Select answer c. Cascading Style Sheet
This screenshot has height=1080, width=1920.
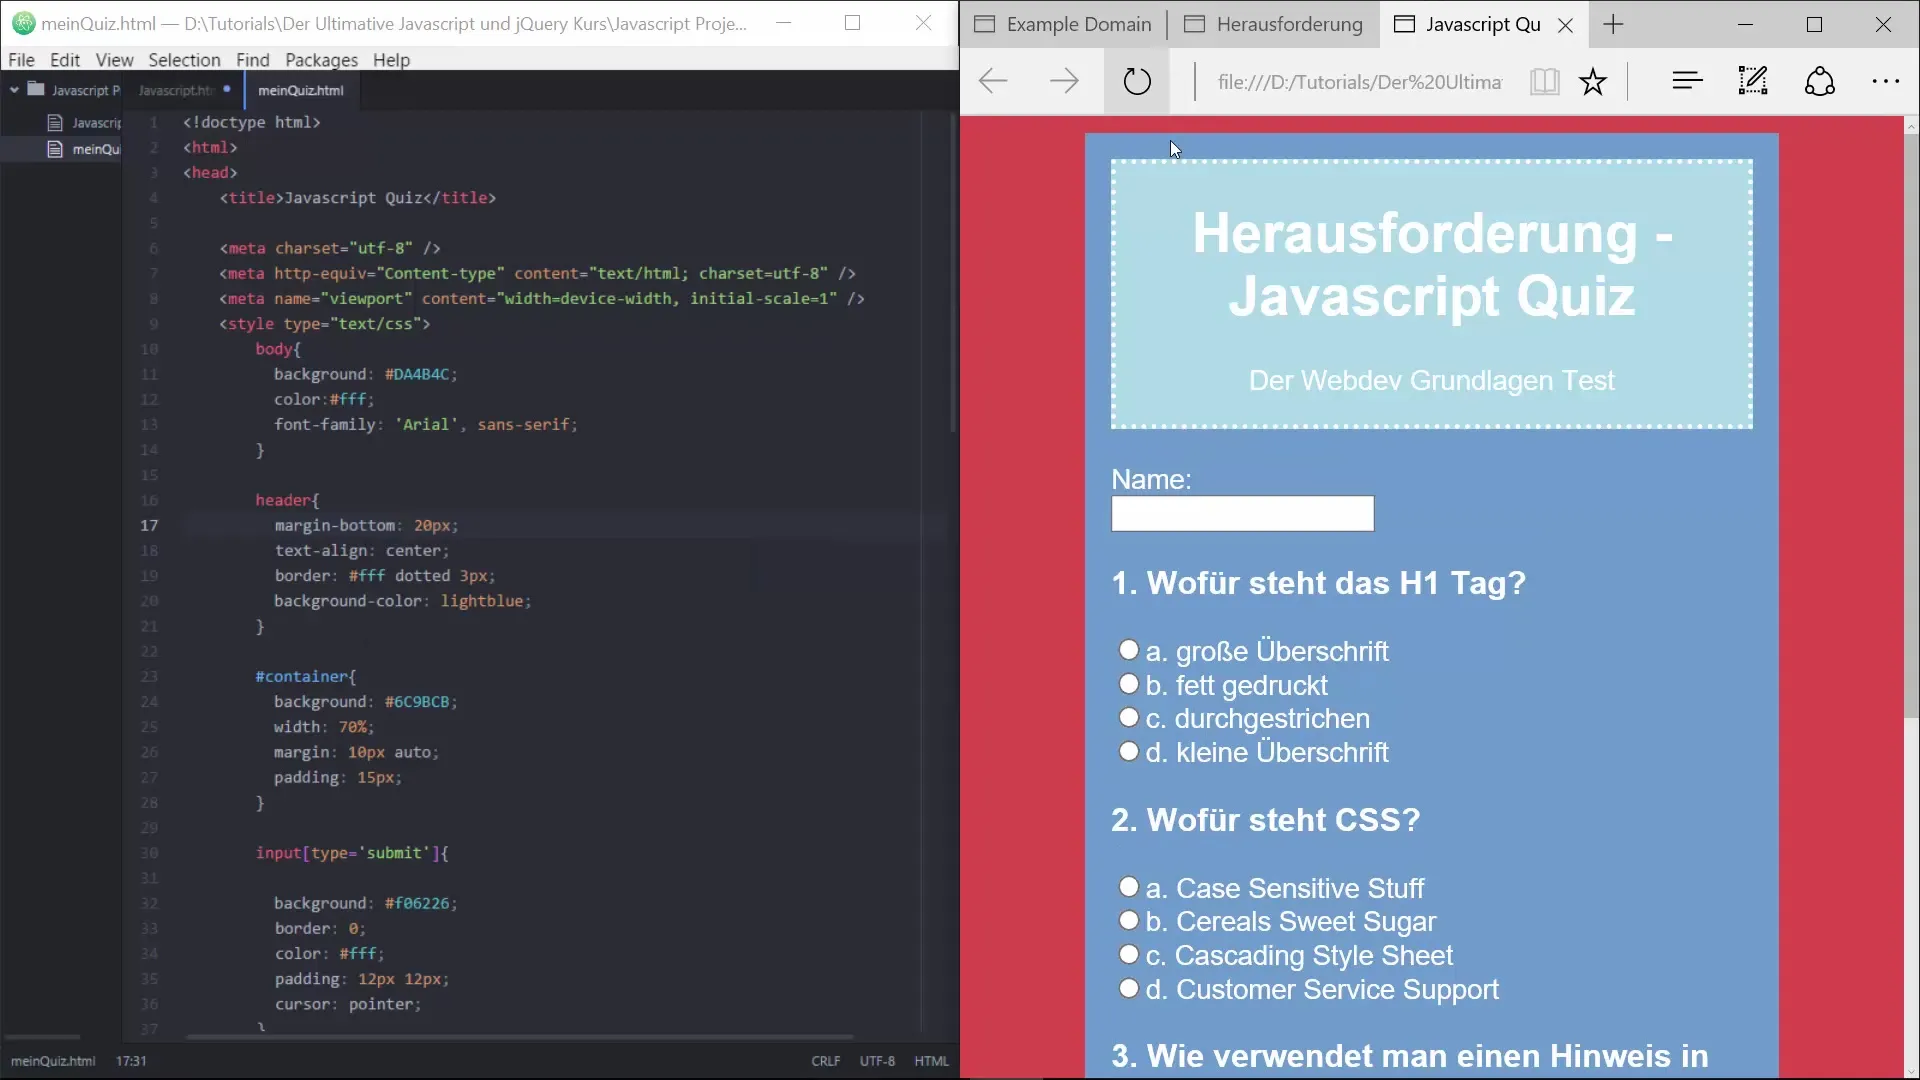point(1129,954)
